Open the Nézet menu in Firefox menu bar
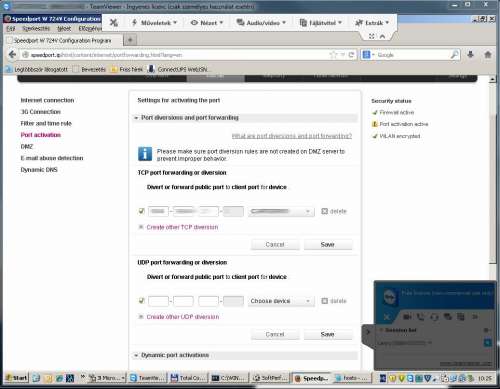The width and height of the screenshot is (500, 389). (x=64, y=29)
